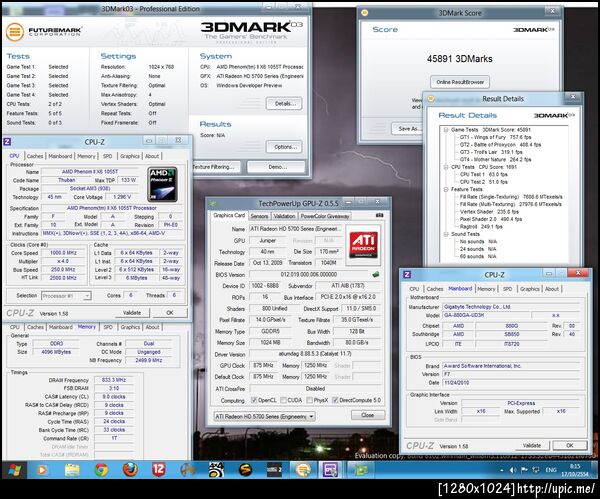Select 'GT4 - Mother Nature' result row
The height and width of the screenshot is (499, 600).
tap(495, 159)
